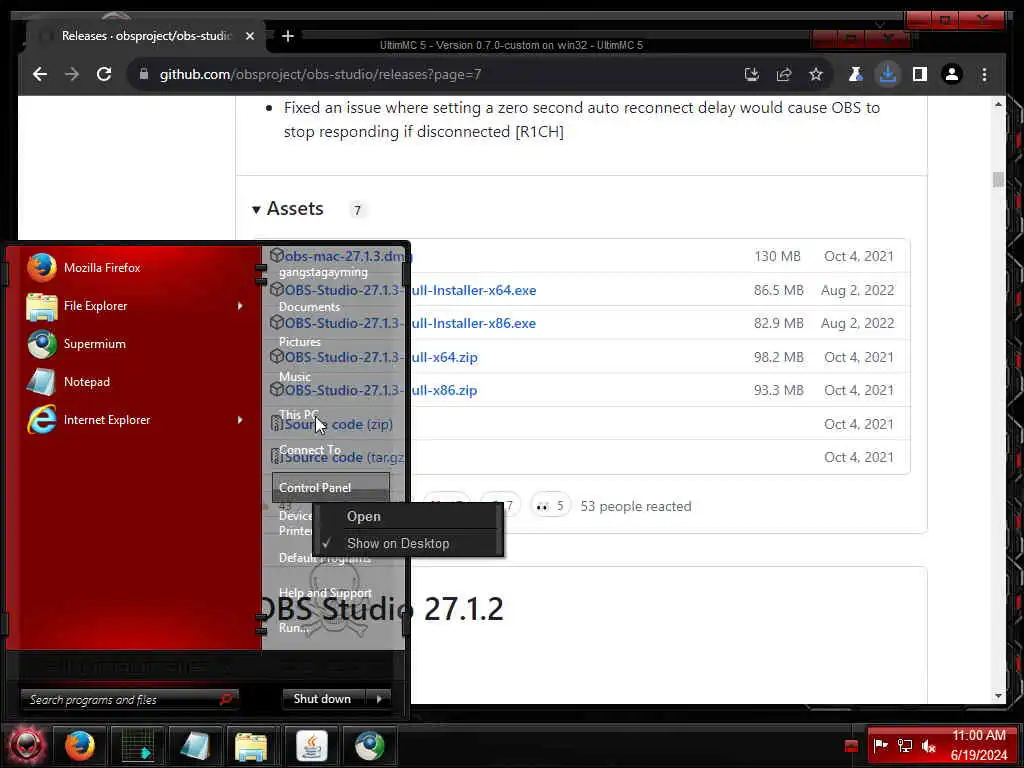Open Help and Support
Screen dimensions: 1024x768
(x=325, y=593)
